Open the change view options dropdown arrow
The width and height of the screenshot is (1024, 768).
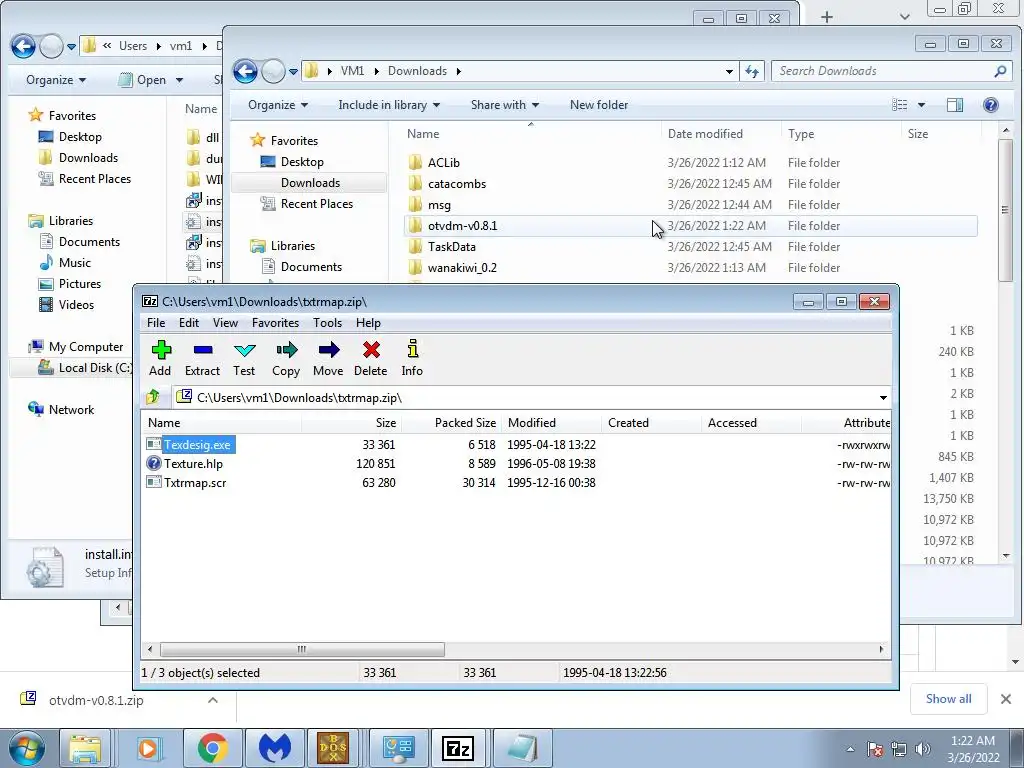tap(921, 105)
